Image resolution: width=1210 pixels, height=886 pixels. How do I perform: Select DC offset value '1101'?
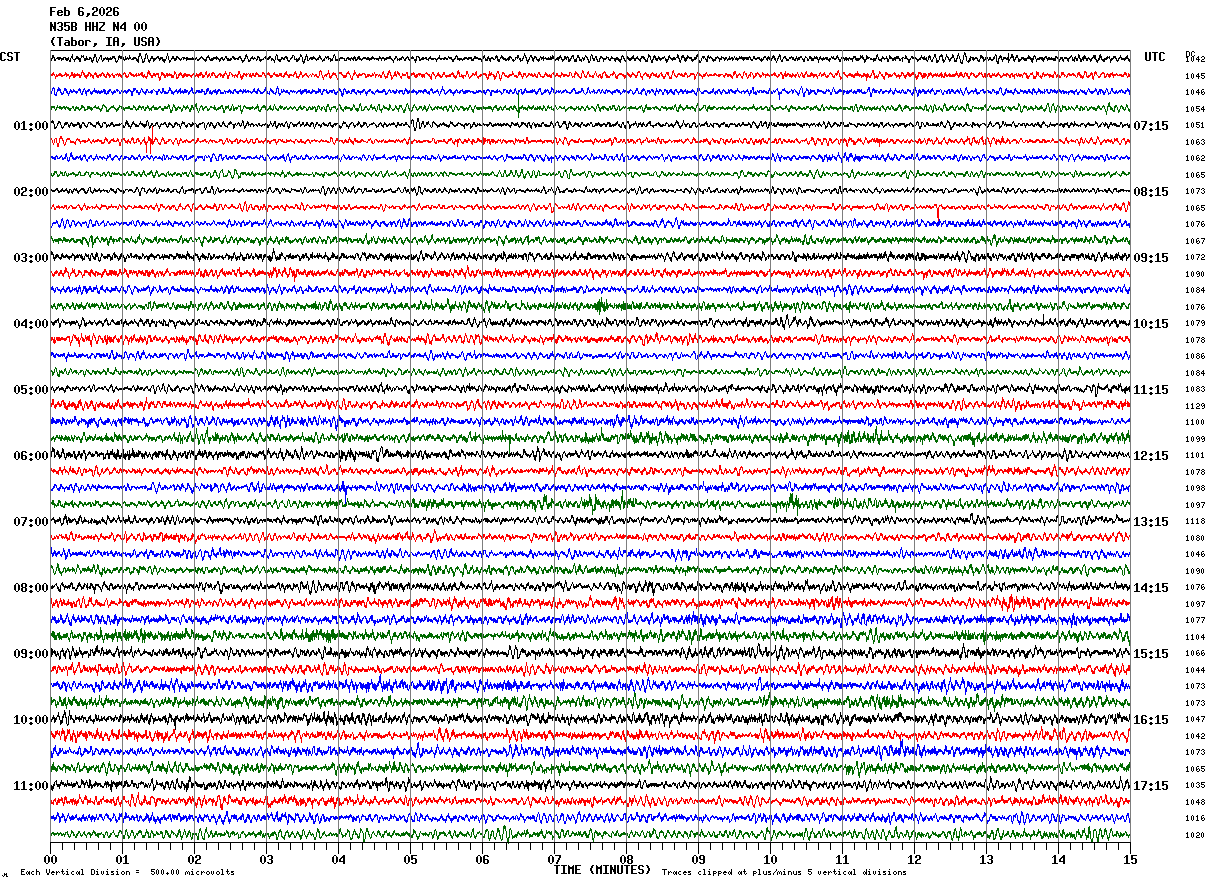1195,456
